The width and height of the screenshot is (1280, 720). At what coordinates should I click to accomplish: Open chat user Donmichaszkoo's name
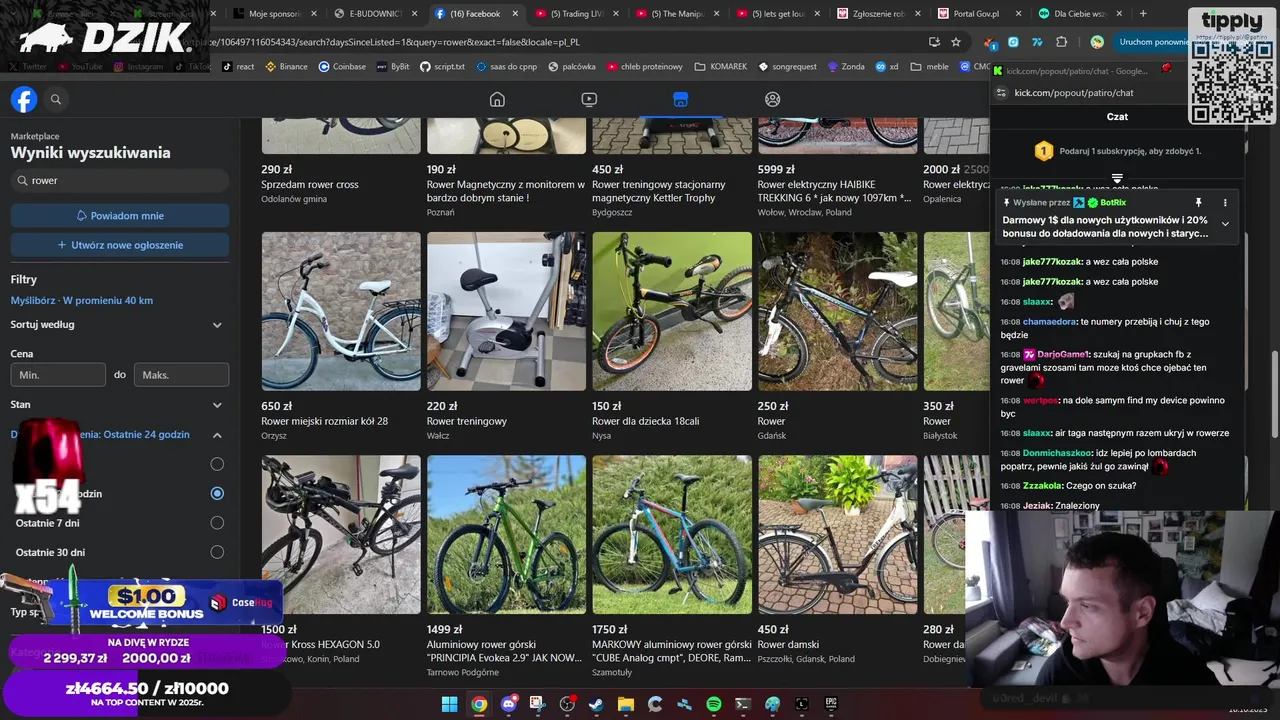1058,453
